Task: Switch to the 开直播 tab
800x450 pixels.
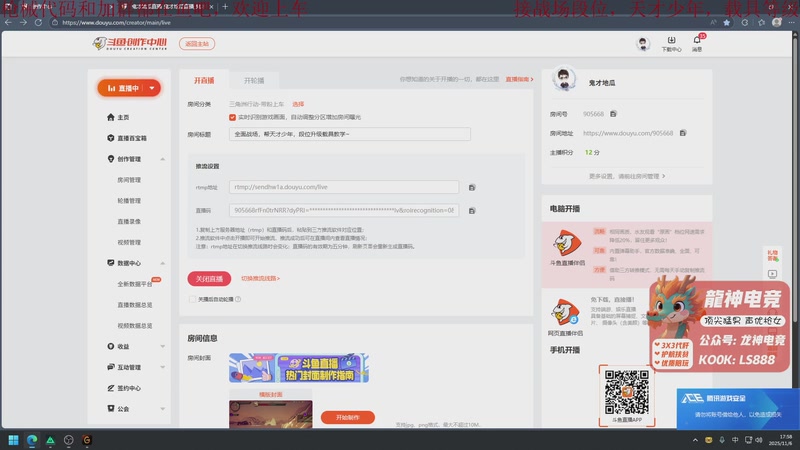Action: [x=204, y=80]
